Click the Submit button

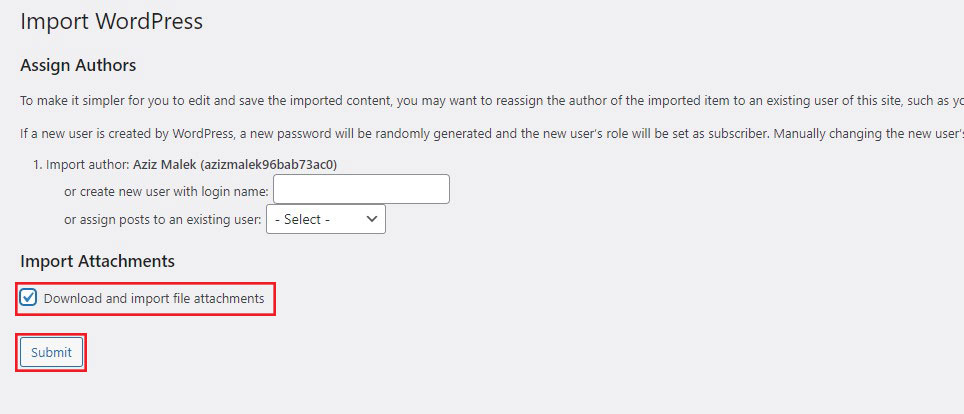click(x=52, y=352)
